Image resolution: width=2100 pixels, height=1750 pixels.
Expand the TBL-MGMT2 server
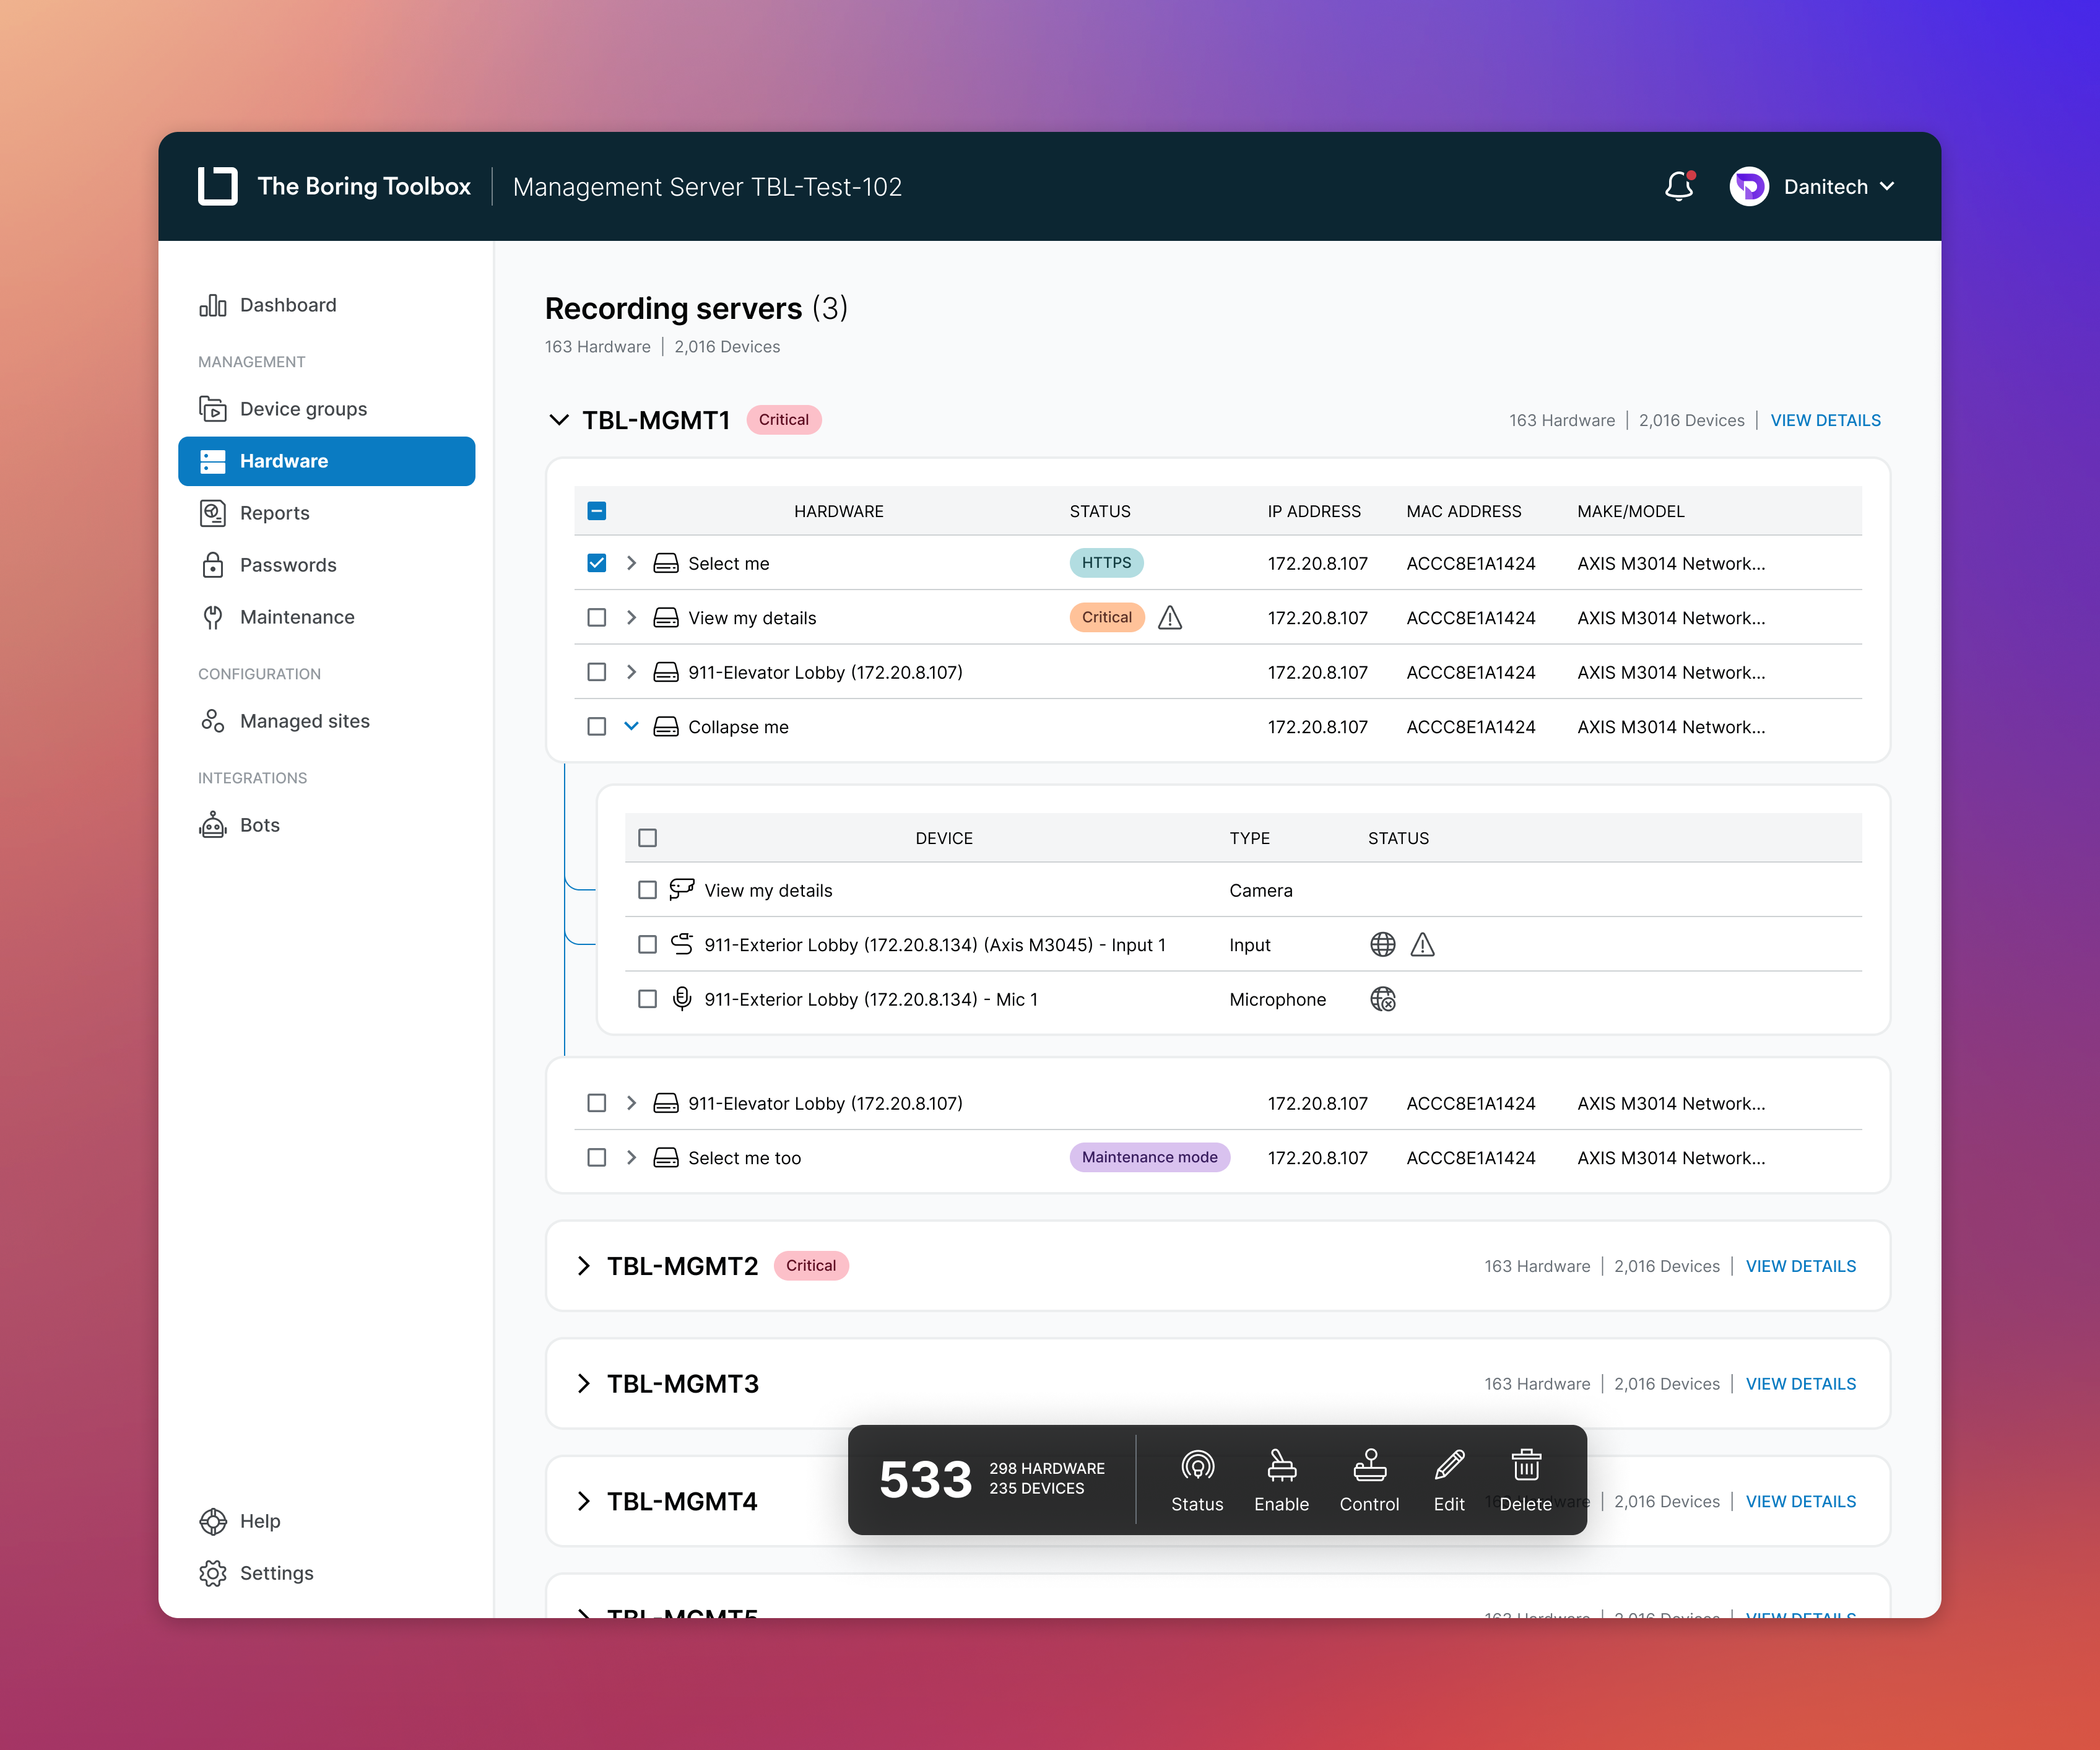click(584, 1266)
